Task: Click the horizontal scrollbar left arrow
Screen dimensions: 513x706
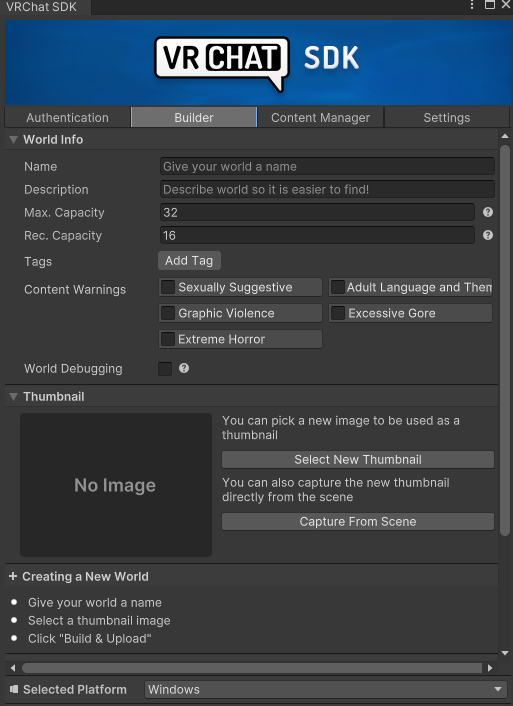Action: (13, 668)
